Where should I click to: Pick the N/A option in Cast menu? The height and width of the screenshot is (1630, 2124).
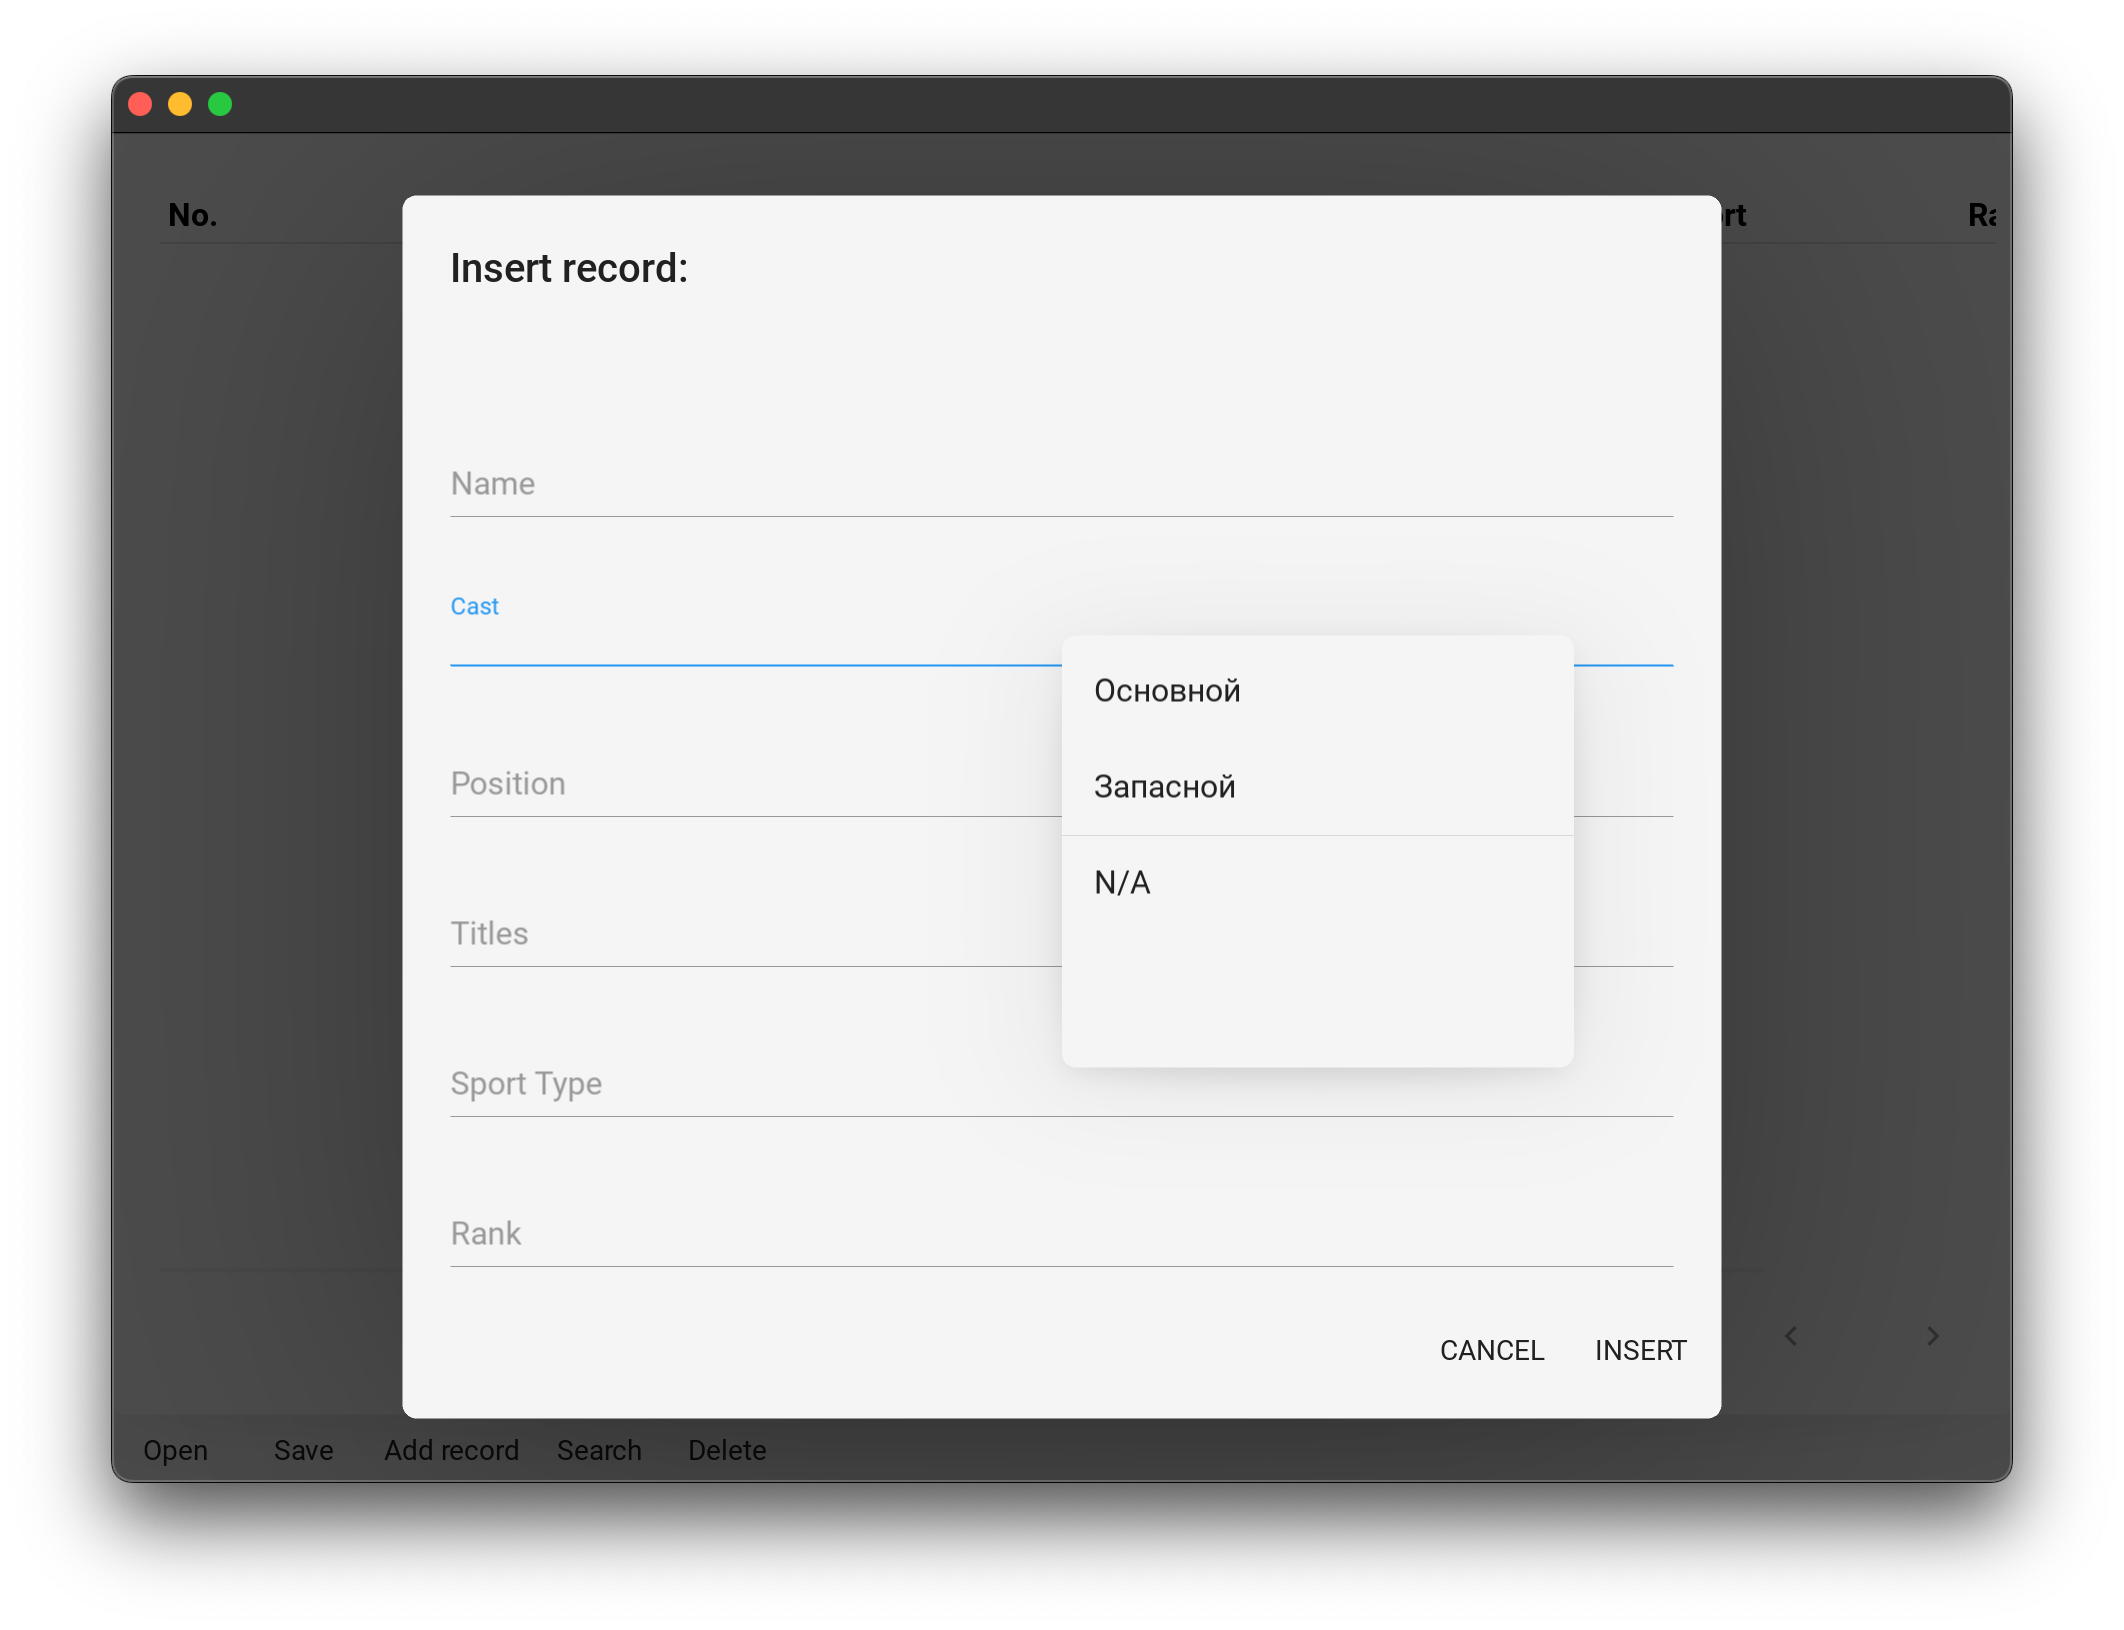click(x=1122, y=883)
